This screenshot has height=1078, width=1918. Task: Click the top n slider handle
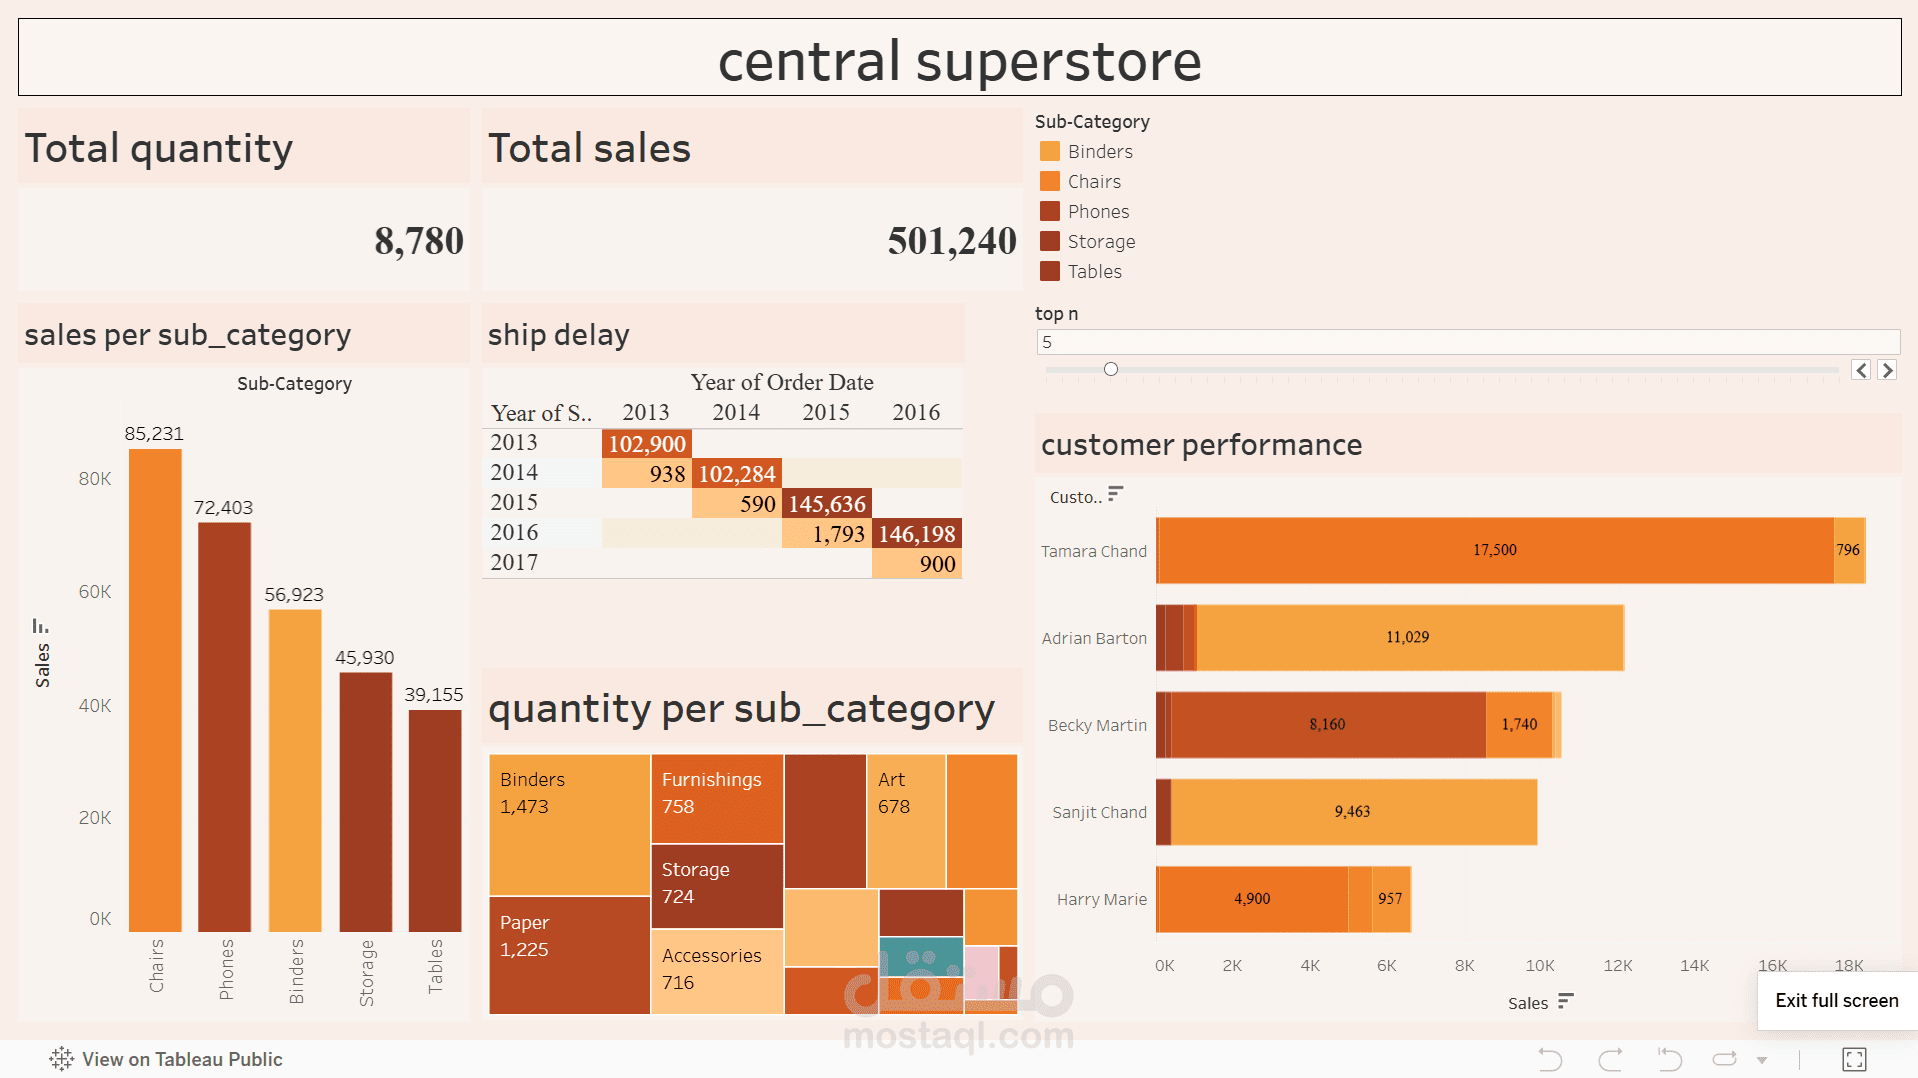point(1110,368)
